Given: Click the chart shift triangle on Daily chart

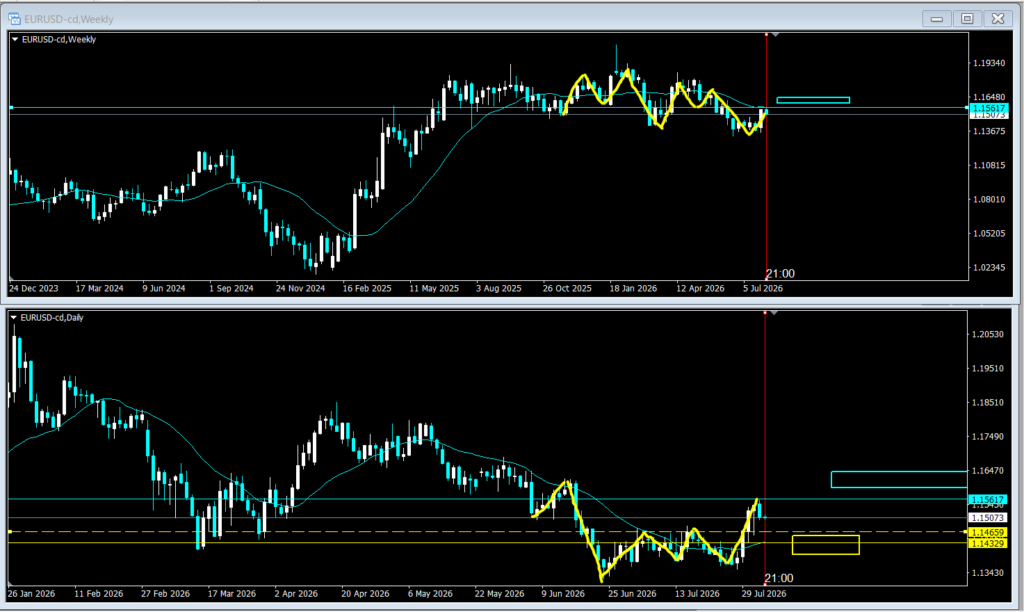Looking at the screenshot, I should (x=773, y=313).
